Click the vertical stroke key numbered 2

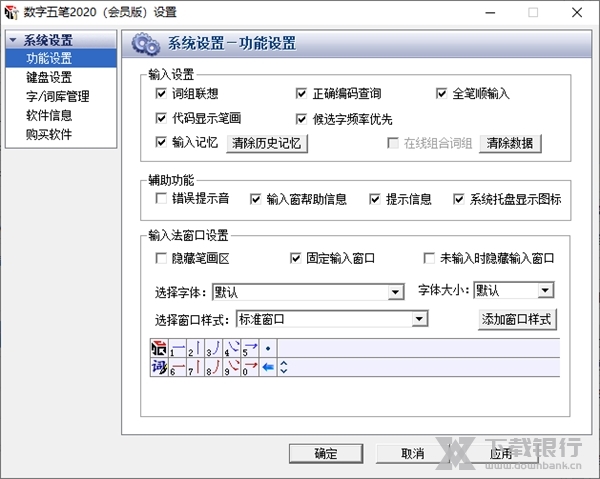coord(195,348)
